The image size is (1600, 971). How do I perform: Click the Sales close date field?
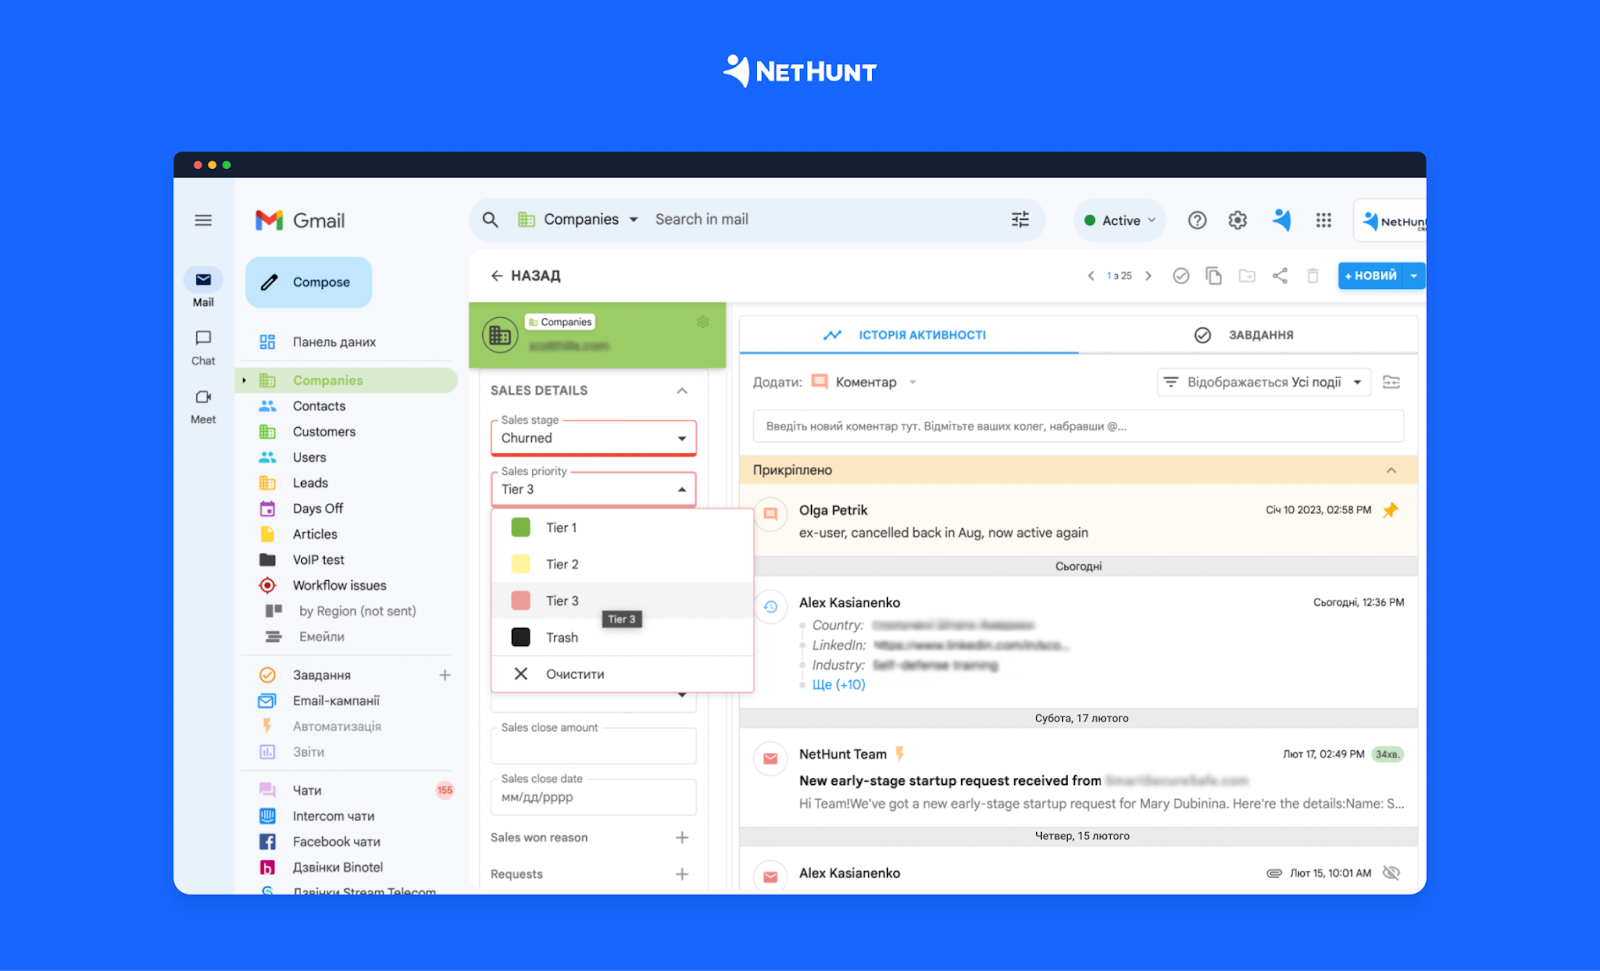[593, 797]
